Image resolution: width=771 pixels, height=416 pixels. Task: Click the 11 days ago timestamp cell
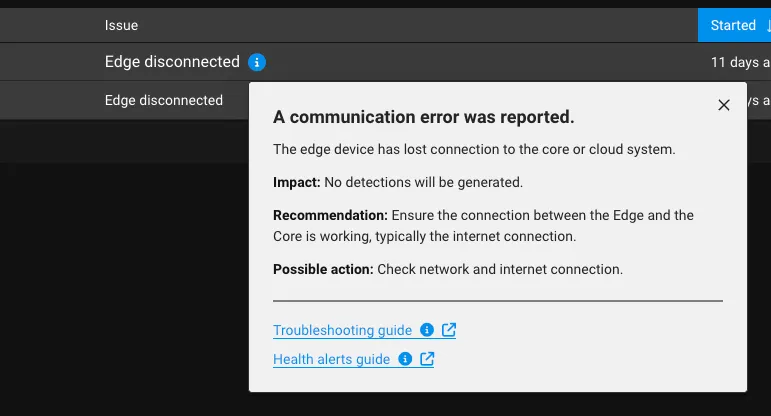740,62
